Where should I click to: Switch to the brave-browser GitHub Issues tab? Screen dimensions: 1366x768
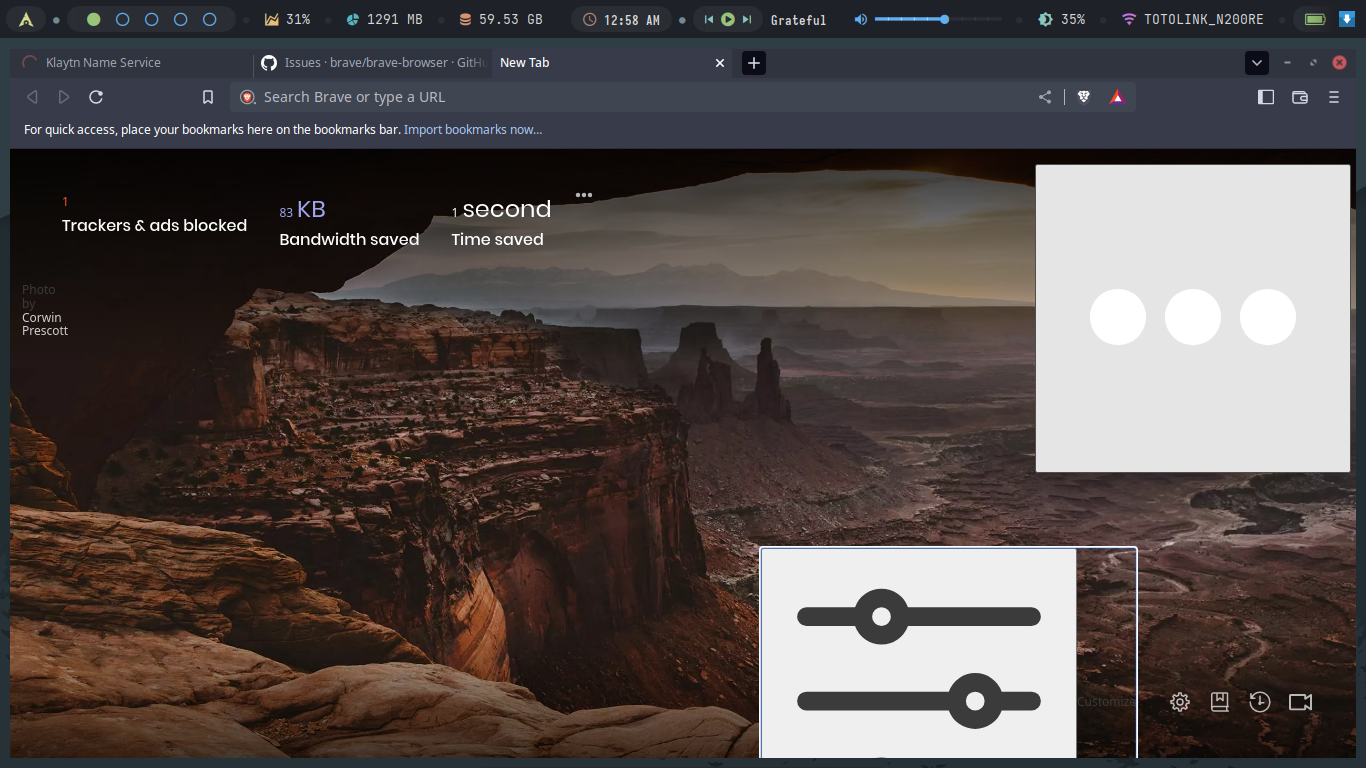click(x=373, y=63)
